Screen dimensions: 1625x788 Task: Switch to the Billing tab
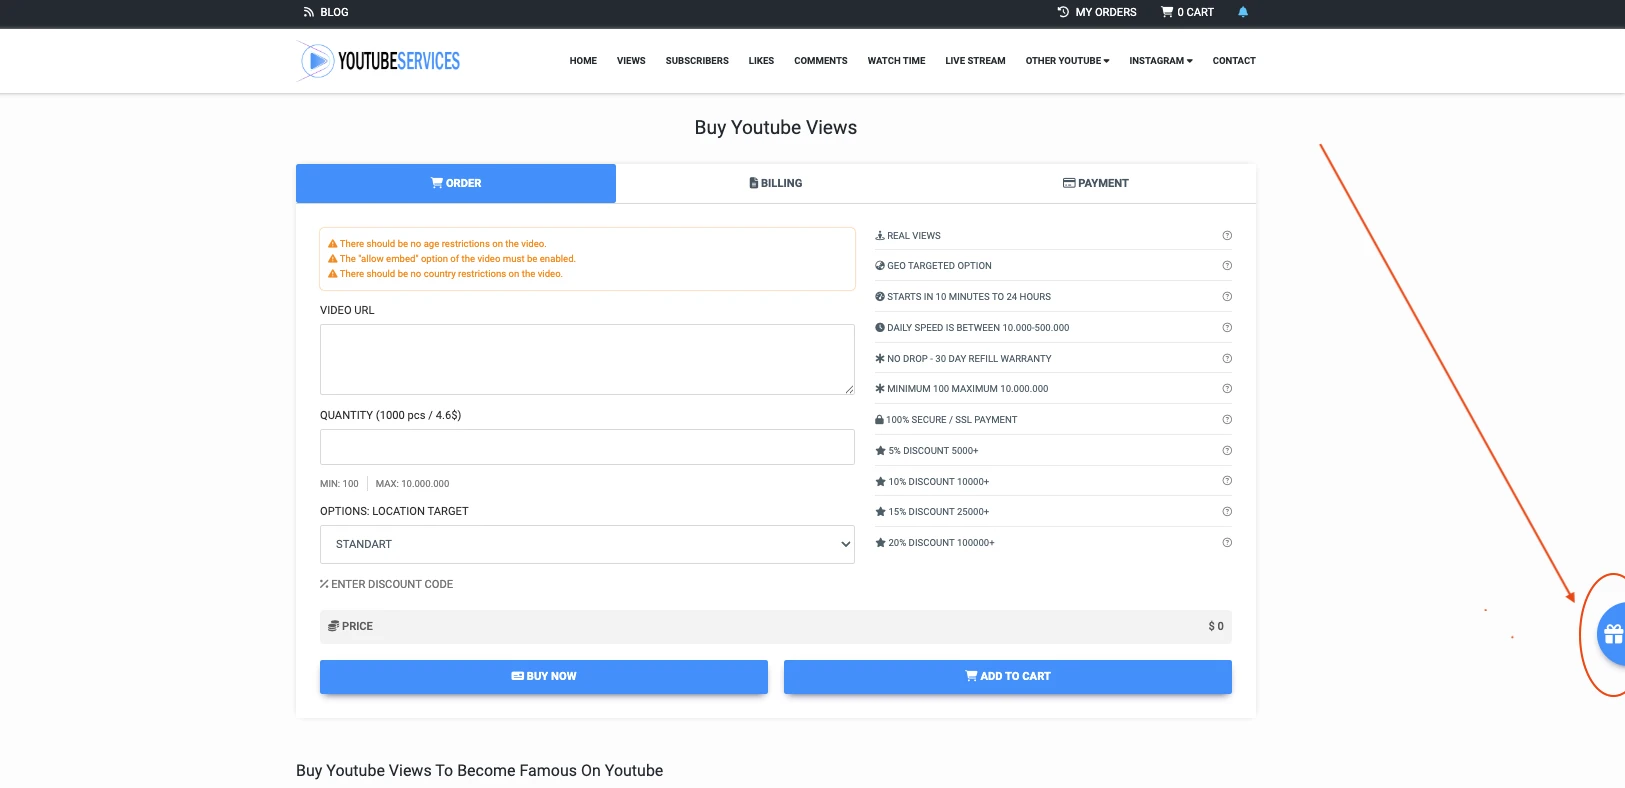click(776, 183)
